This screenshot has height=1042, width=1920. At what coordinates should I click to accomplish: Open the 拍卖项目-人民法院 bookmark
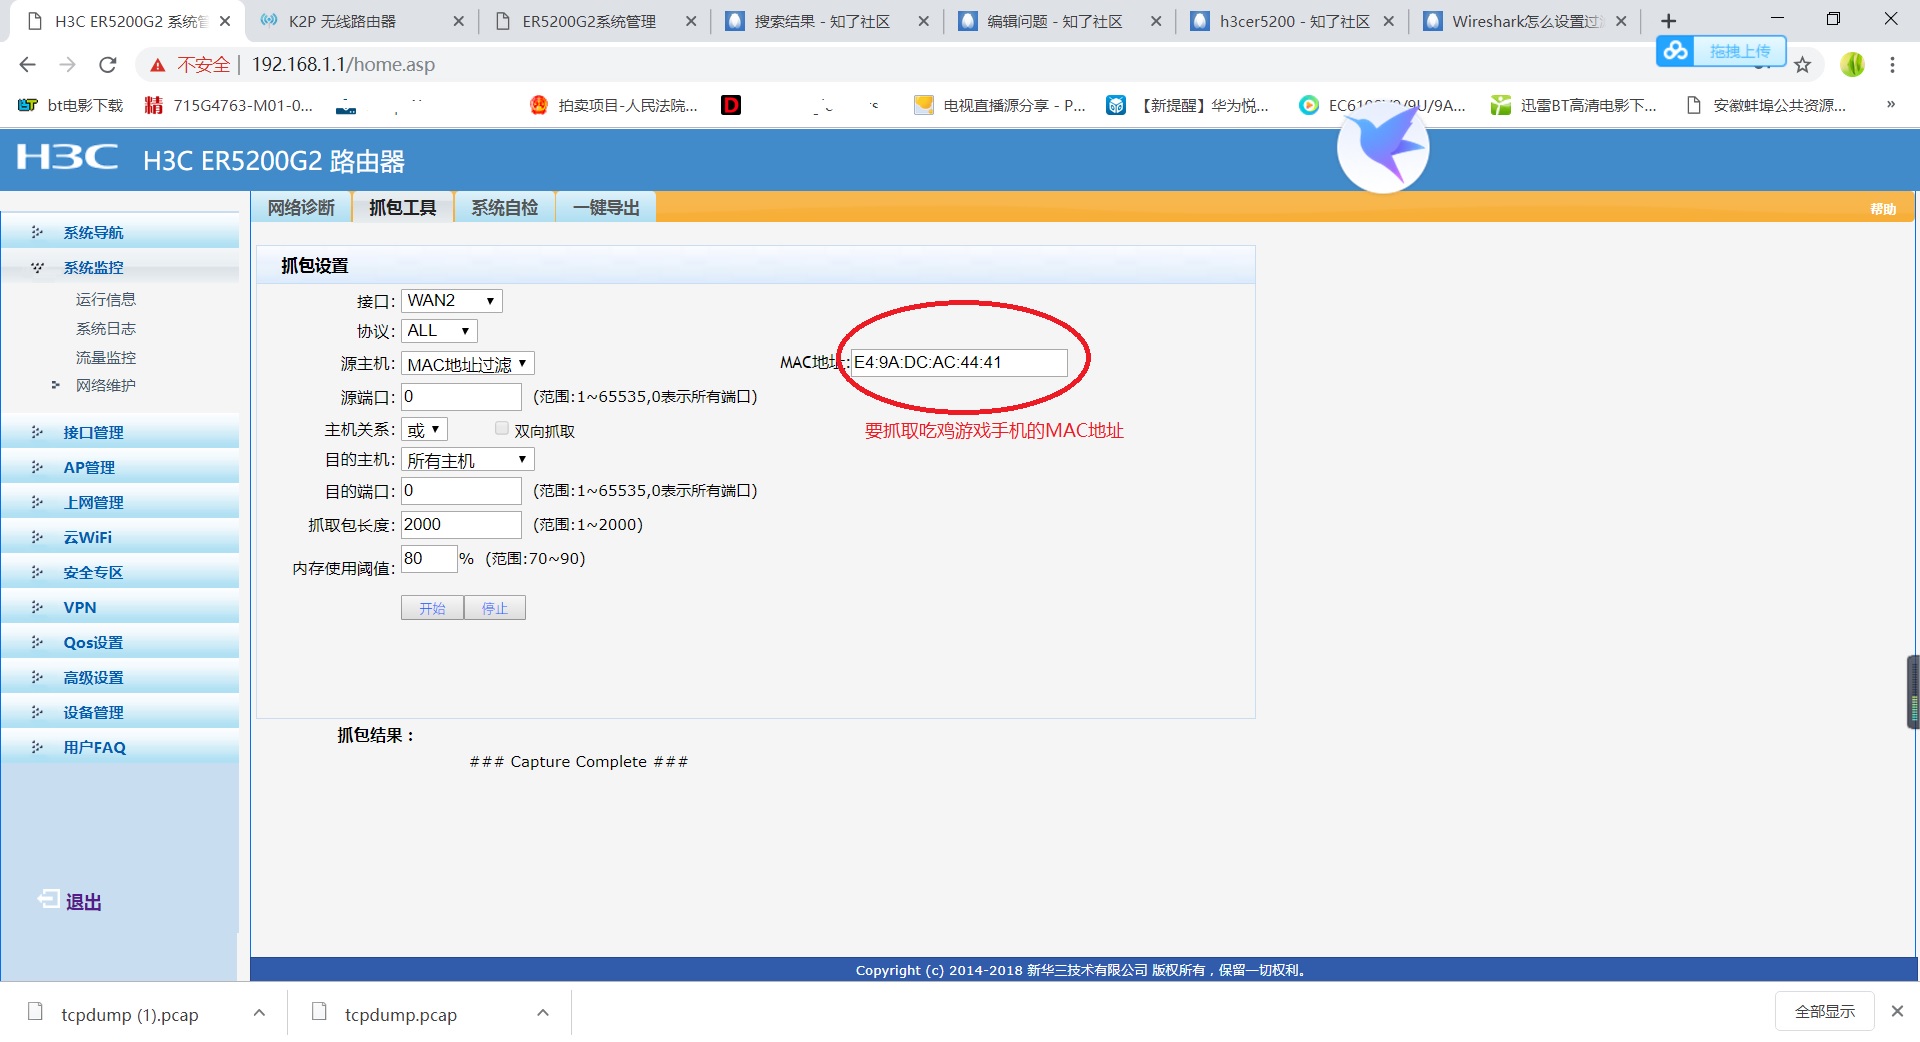614,105
